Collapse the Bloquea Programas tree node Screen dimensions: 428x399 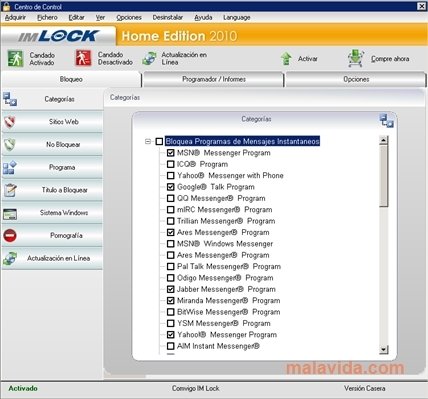point(148,142)
